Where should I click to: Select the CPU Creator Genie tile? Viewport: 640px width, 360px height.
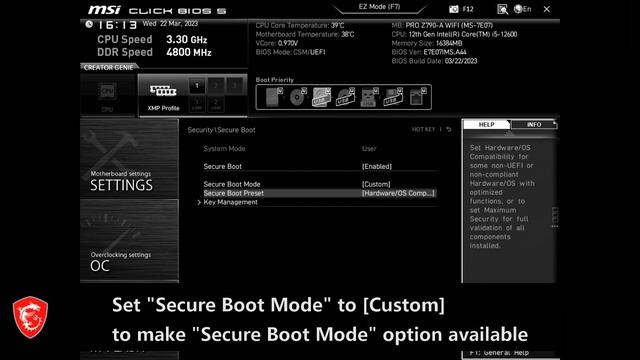click(107, 96)
